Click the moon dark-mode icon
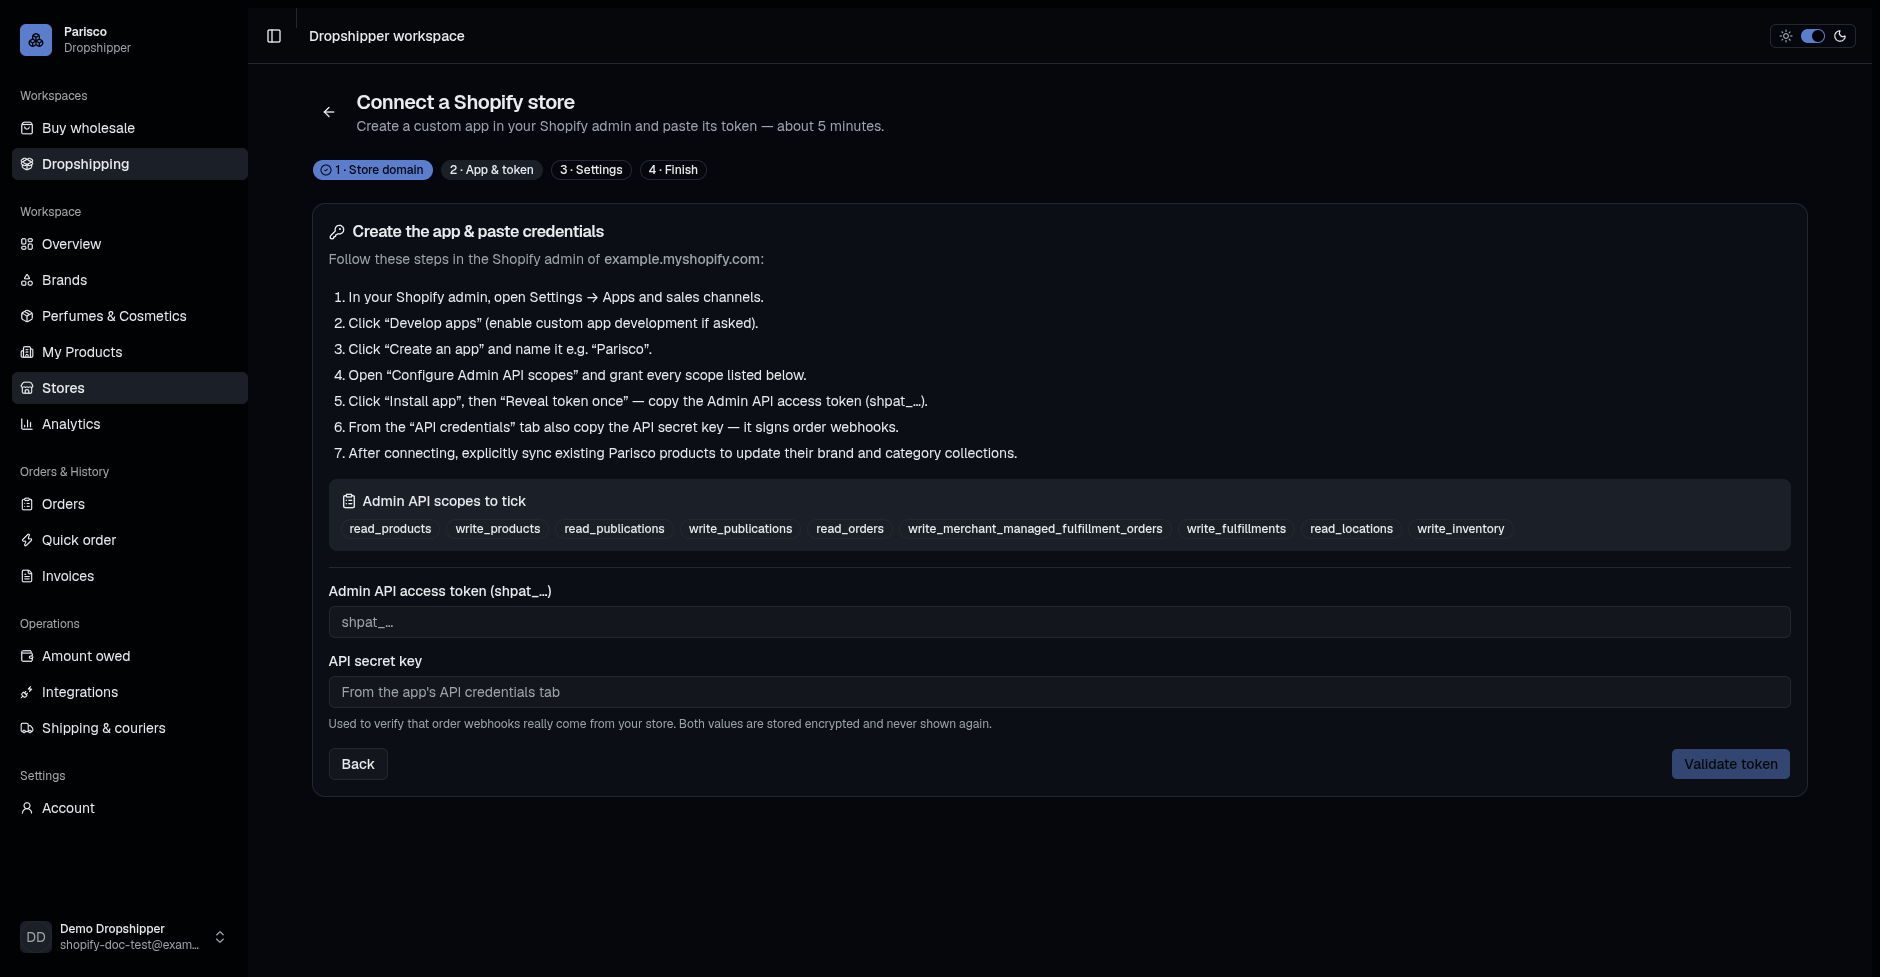The image size is (1880, 977). pyautogui.click(x=1840, y=36)
